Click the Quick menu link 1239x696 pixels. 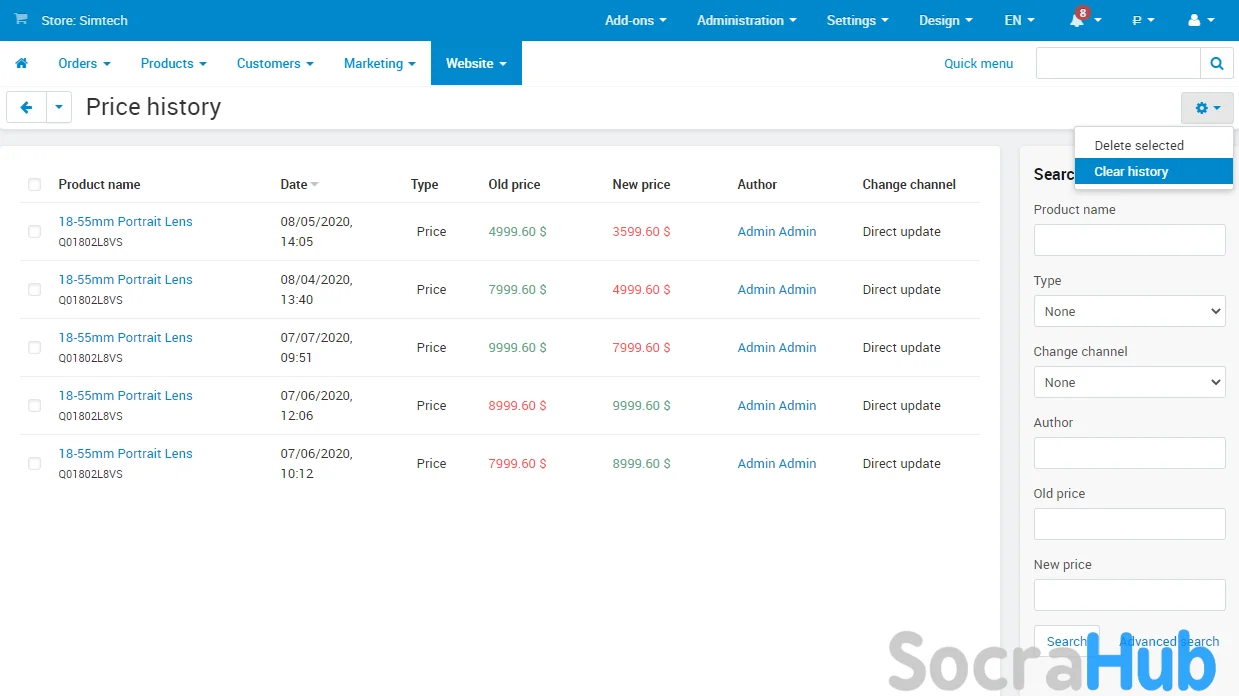978,63
